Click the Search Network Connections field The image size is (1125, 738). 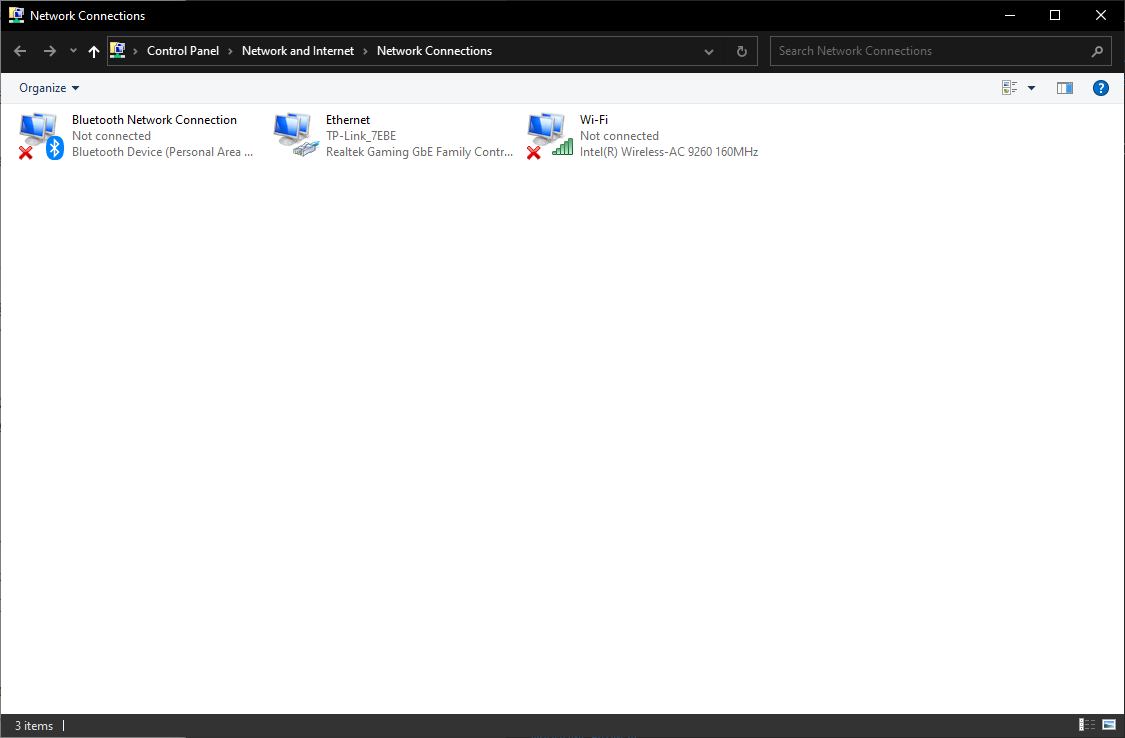[x=930, y=51]
